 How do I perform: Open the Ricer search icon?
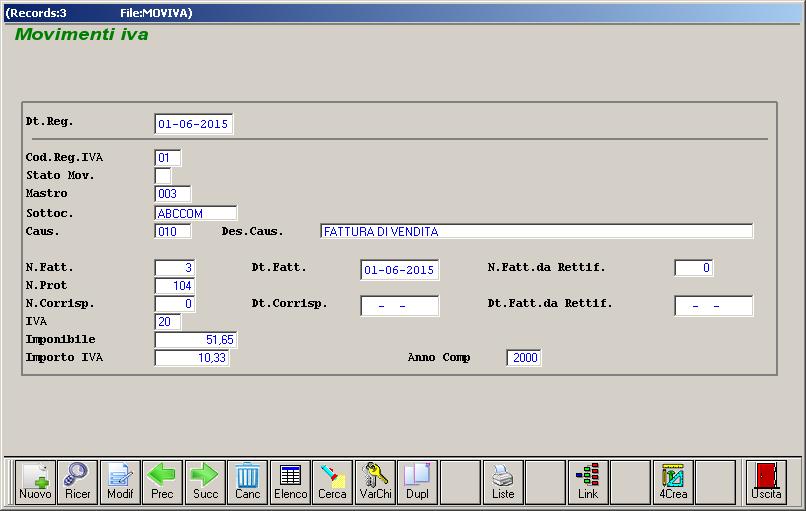tap(77, 482)
